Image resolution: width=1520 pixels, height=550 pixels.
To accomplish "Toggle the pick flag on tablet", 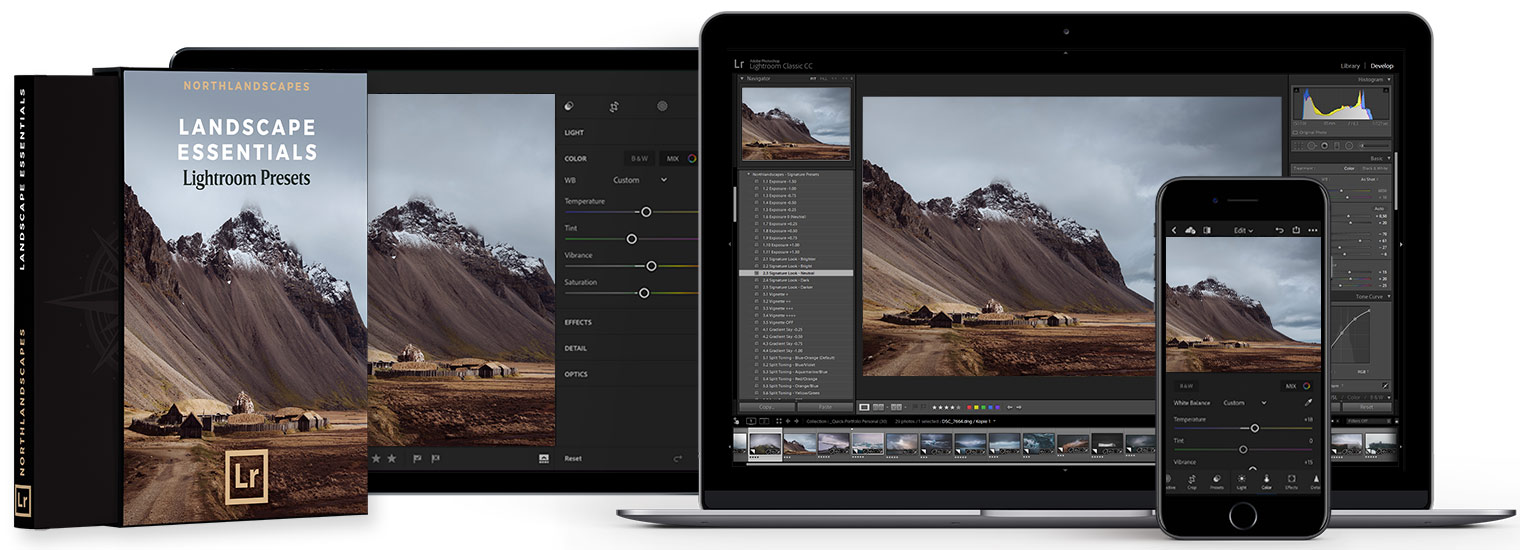I will pyautogui.click(x=418, y=458).
